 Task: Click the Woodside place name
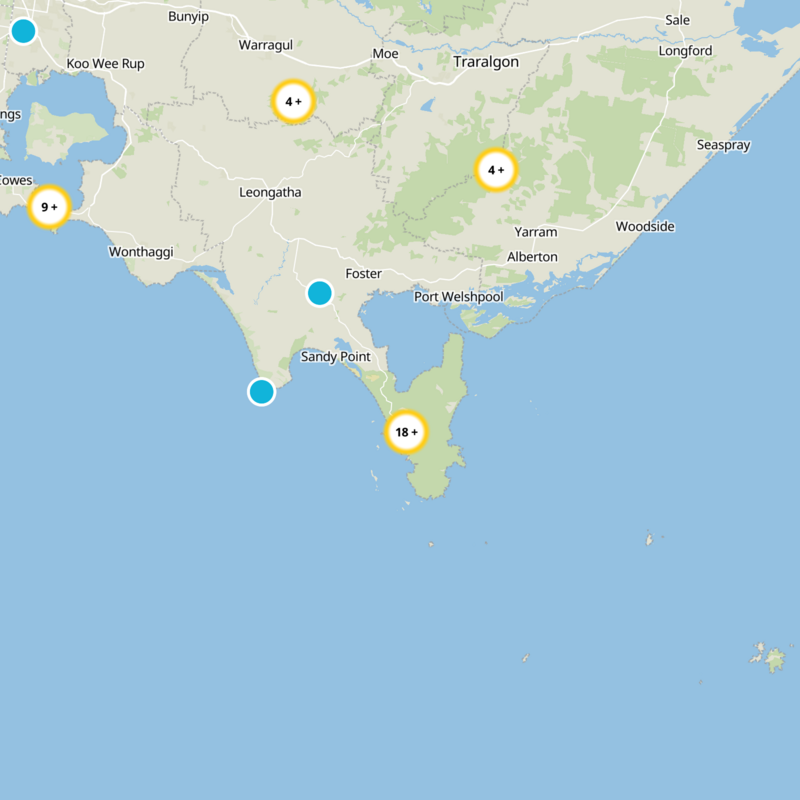pyautogui.click(x=646, y=227)
